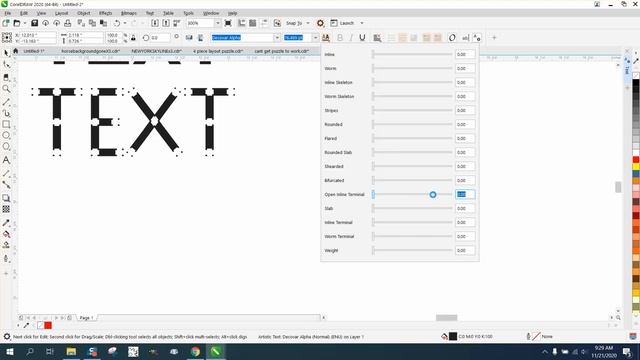Expand the Snap To dropdown

tap(308, 23)
